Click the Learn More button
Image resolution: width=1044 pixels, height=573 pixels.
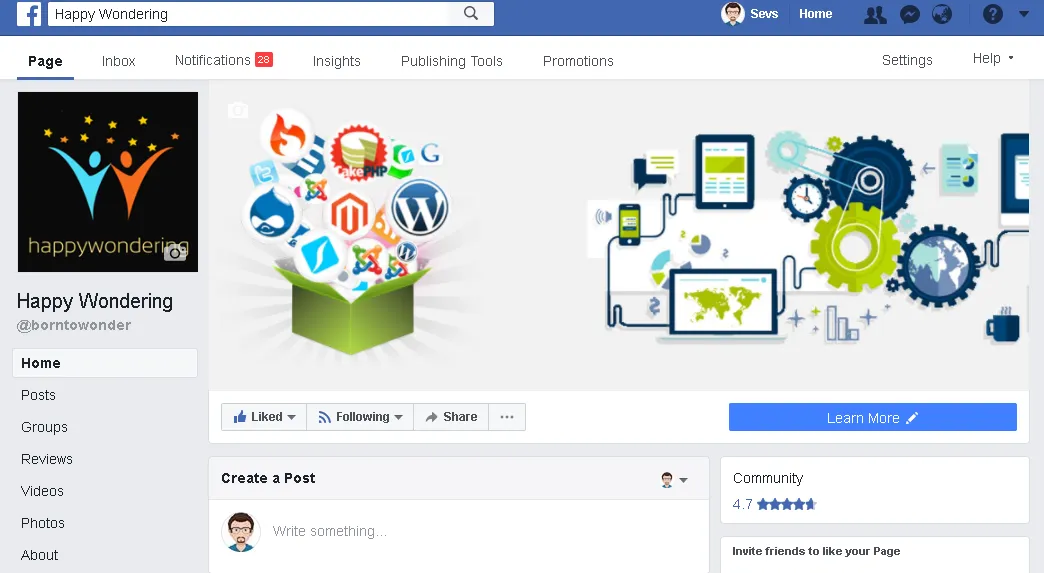(872, 417)
